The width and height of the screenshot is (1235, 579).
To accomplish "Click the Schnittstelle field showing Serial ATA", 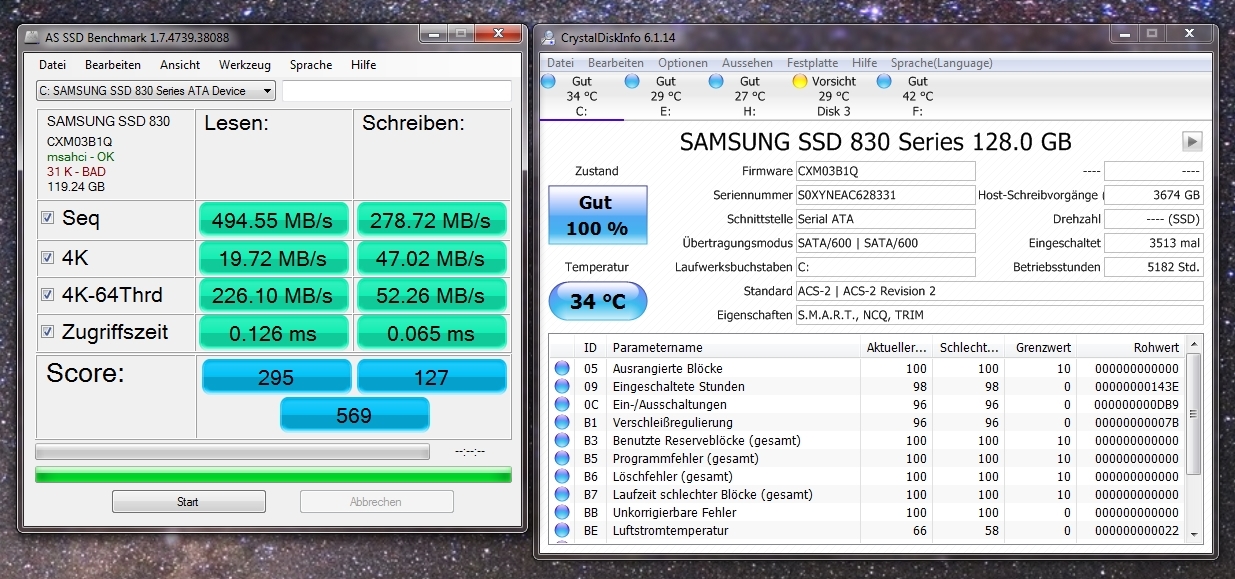I will pyautogui.click(x=885, y=219).
